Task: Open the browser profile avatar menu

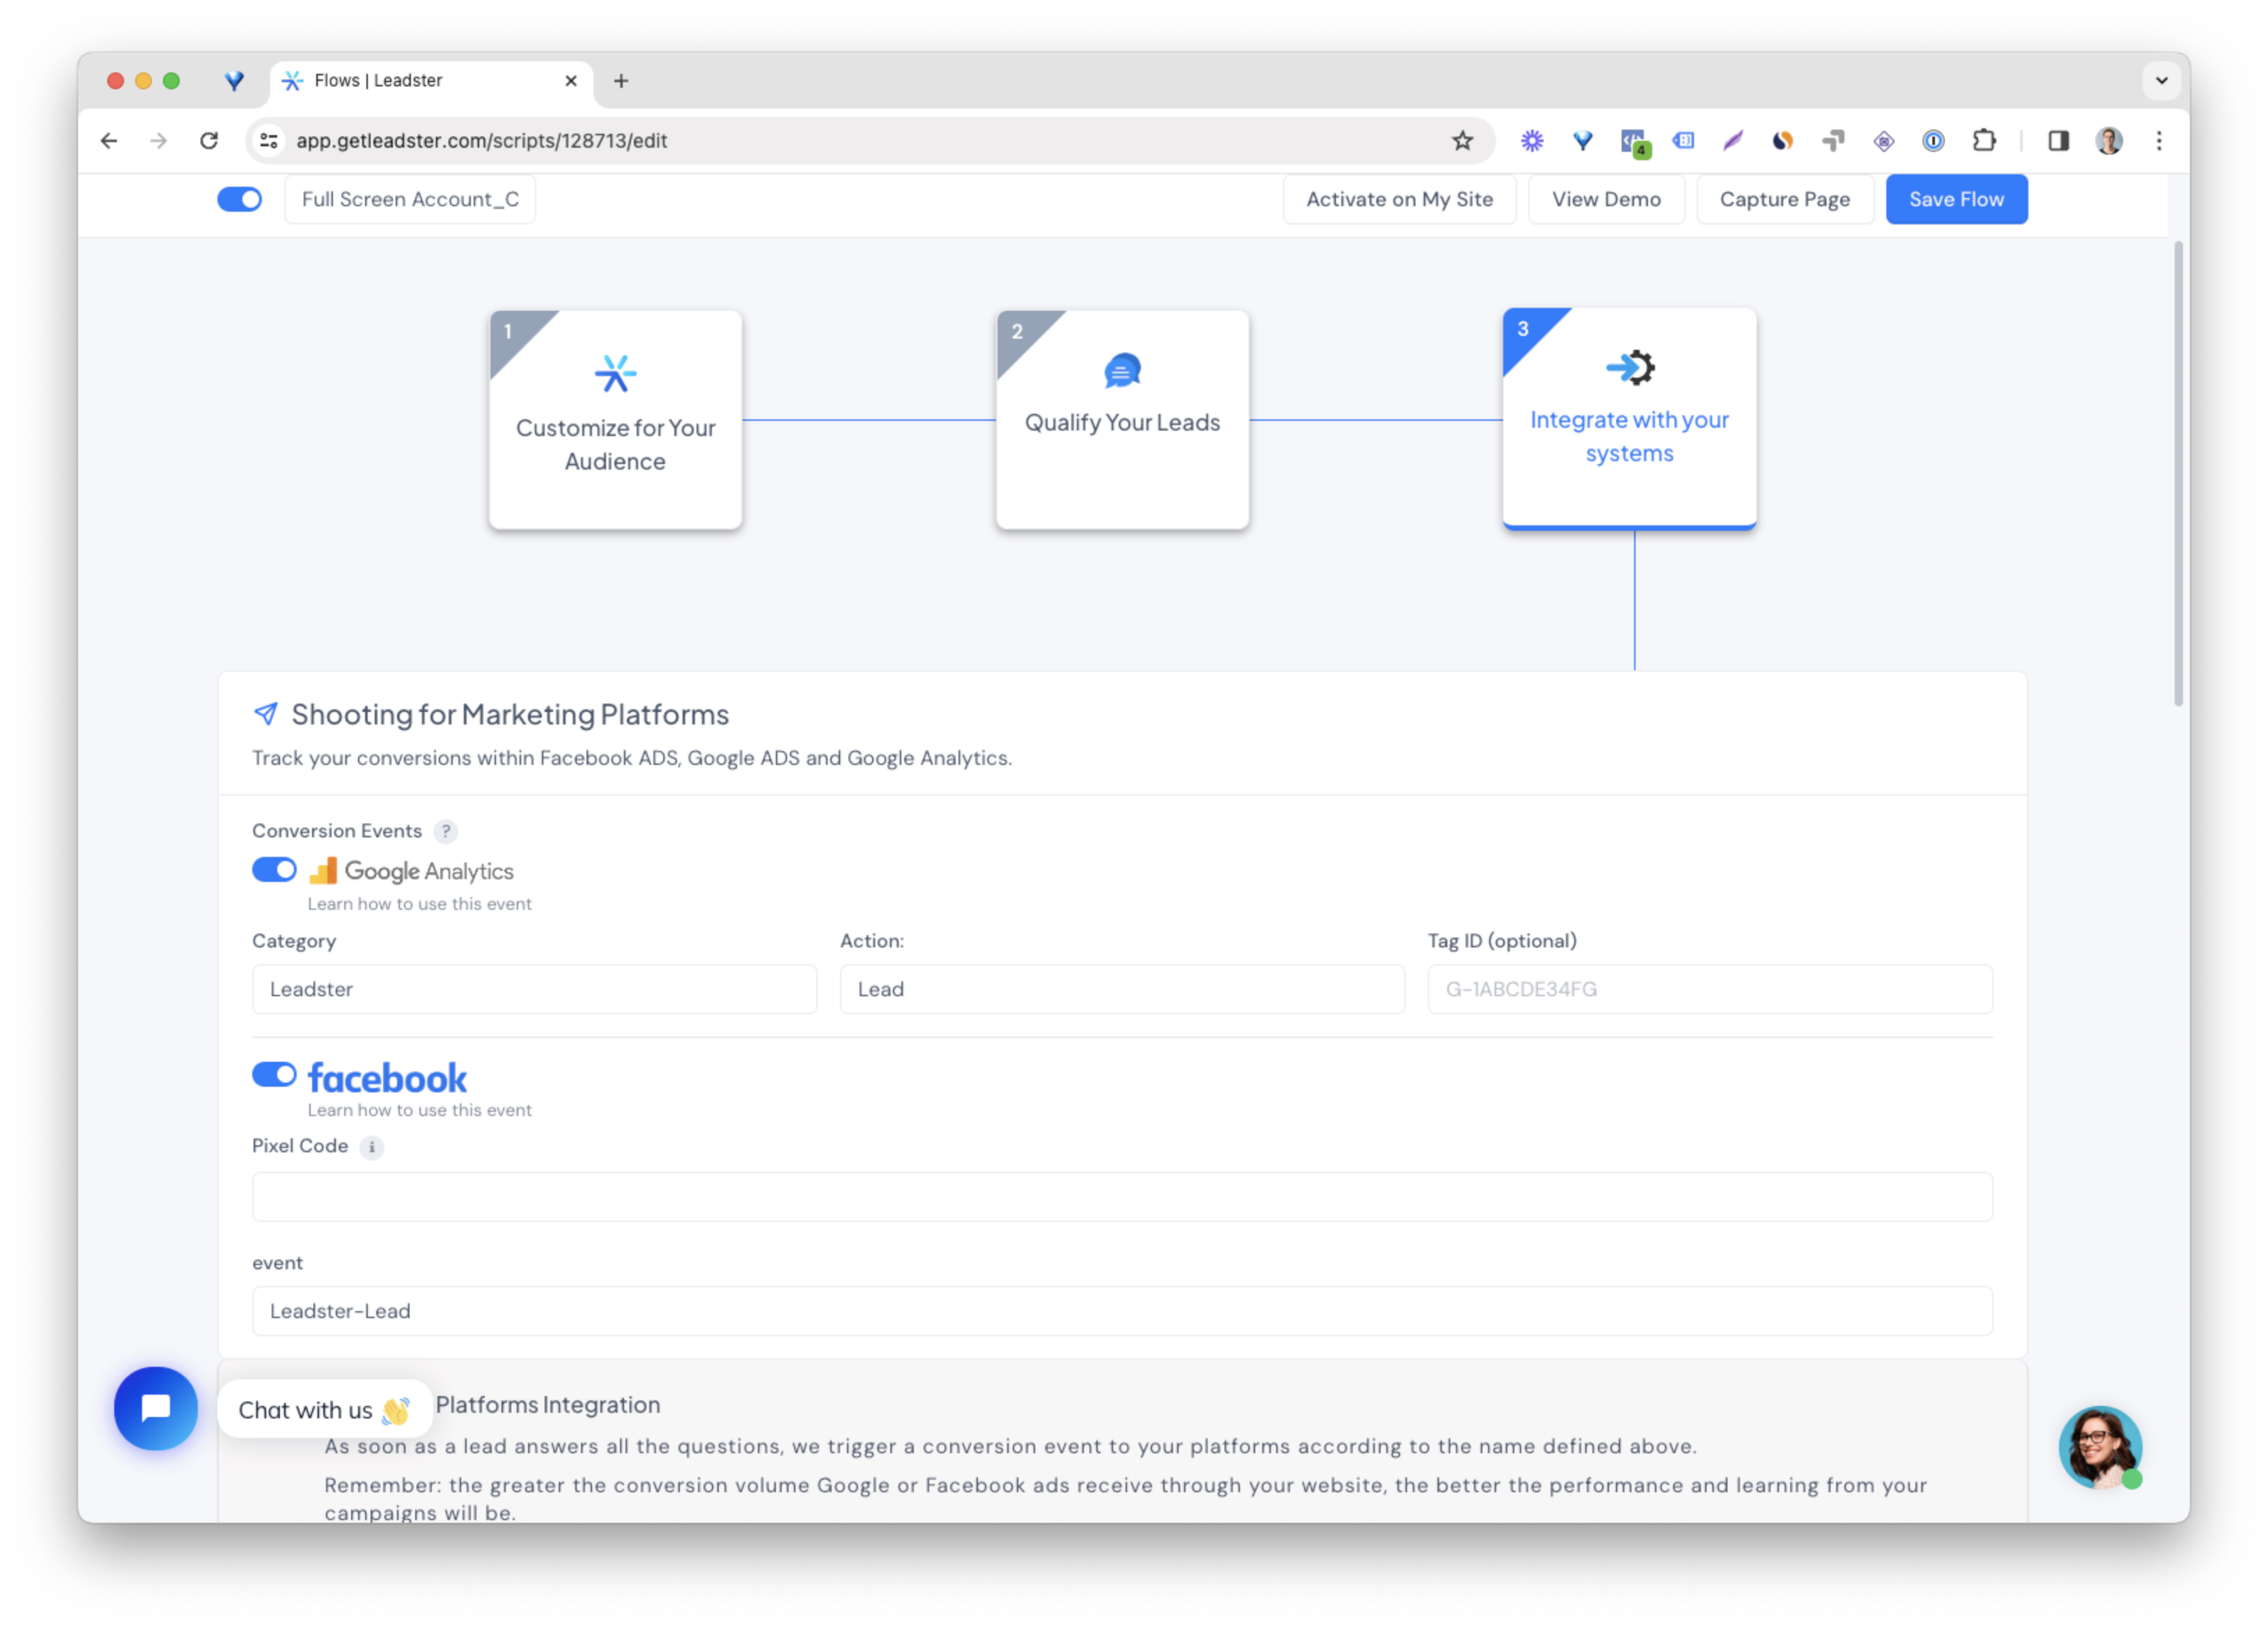Action: 2109,141
